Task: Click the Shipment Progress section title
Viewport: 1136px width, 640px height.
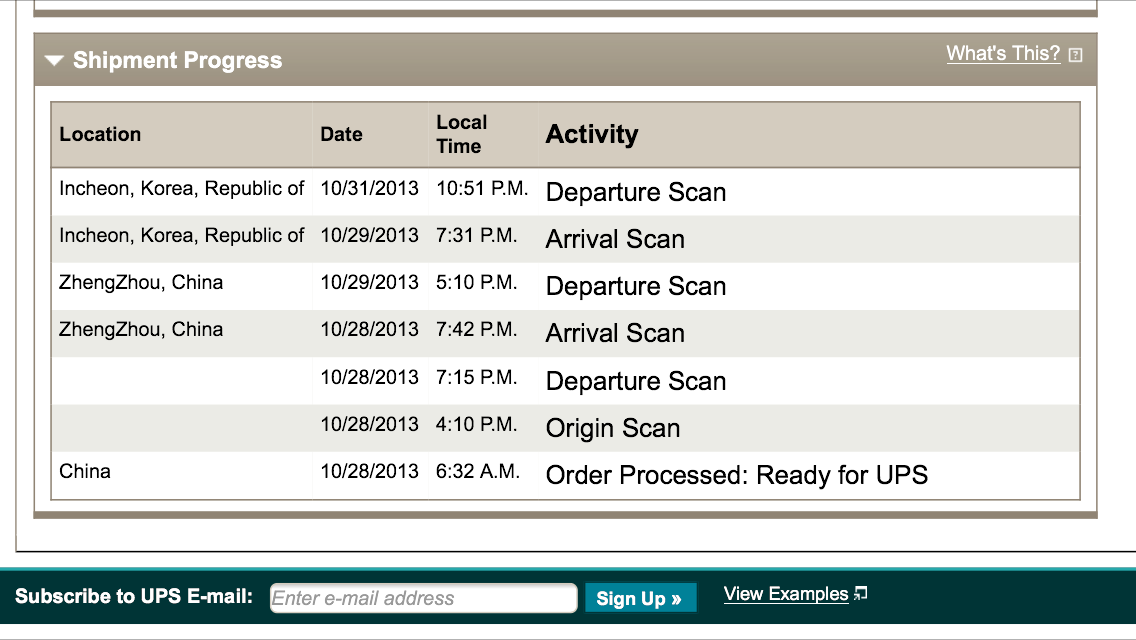Action: [177, 61]
